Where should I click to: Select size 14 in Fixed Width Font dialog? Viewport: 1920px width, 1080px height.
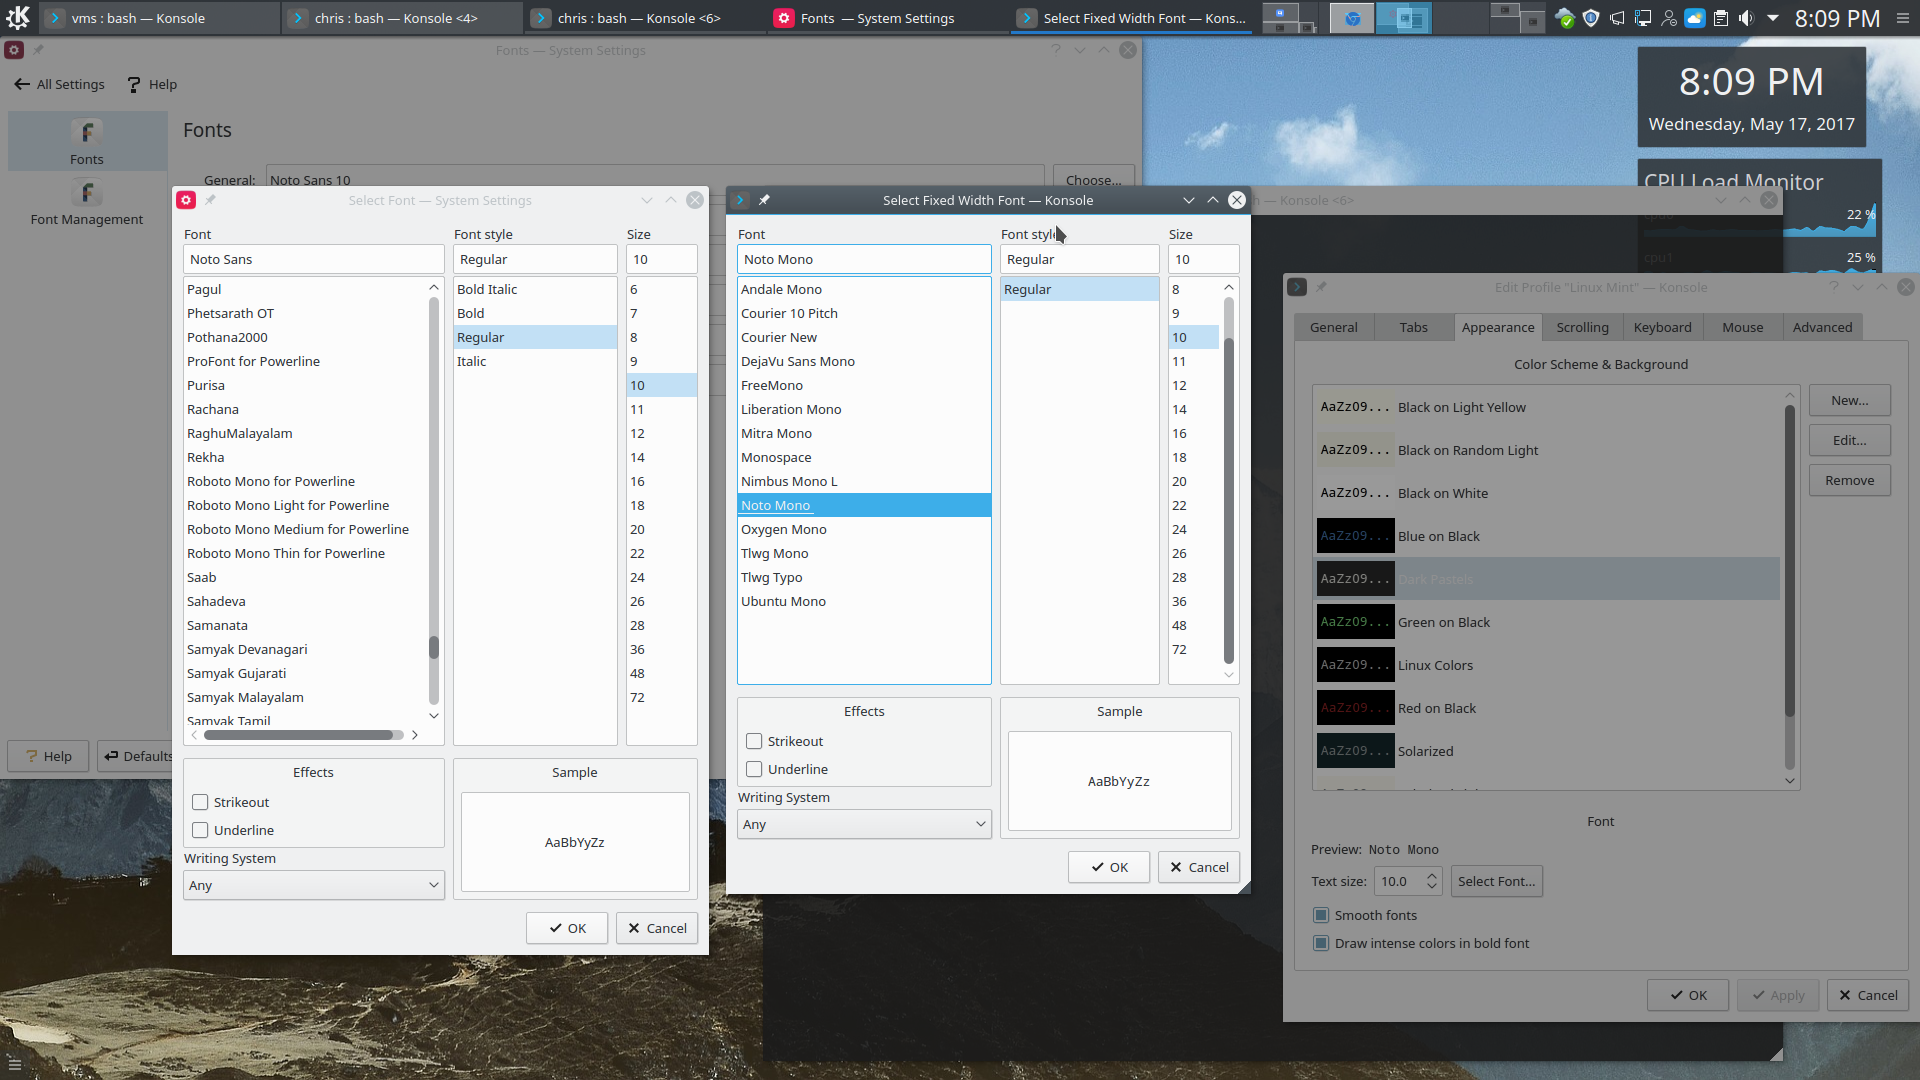(x=1194, y=409)
